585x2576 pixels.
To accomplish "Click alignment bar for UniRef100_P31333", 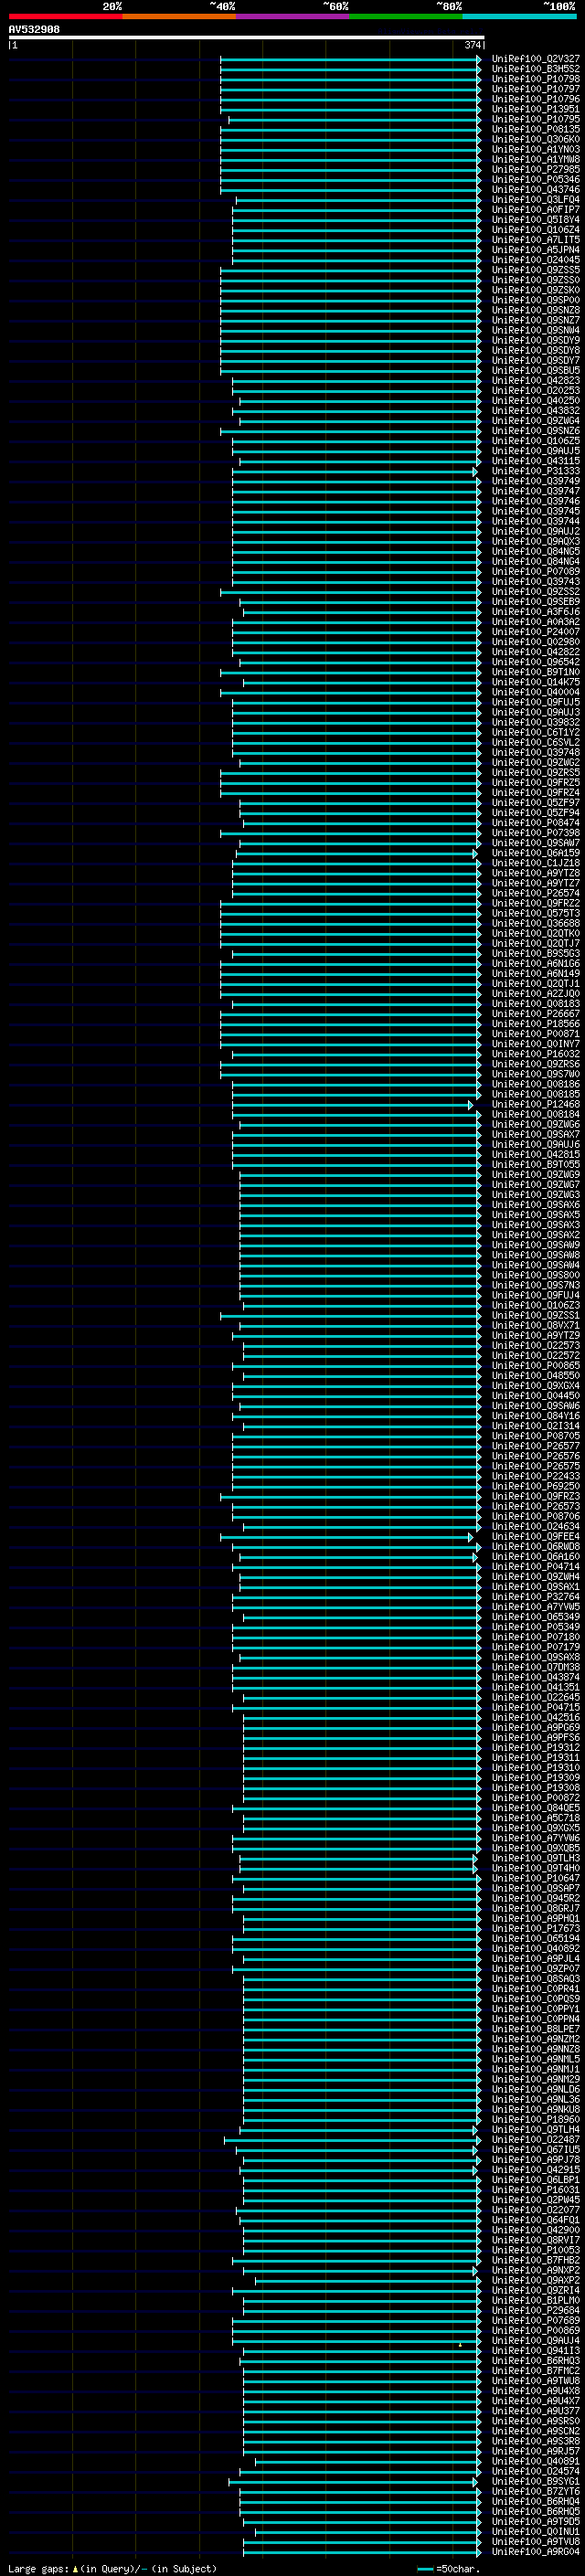I will [x=355, y=471].
